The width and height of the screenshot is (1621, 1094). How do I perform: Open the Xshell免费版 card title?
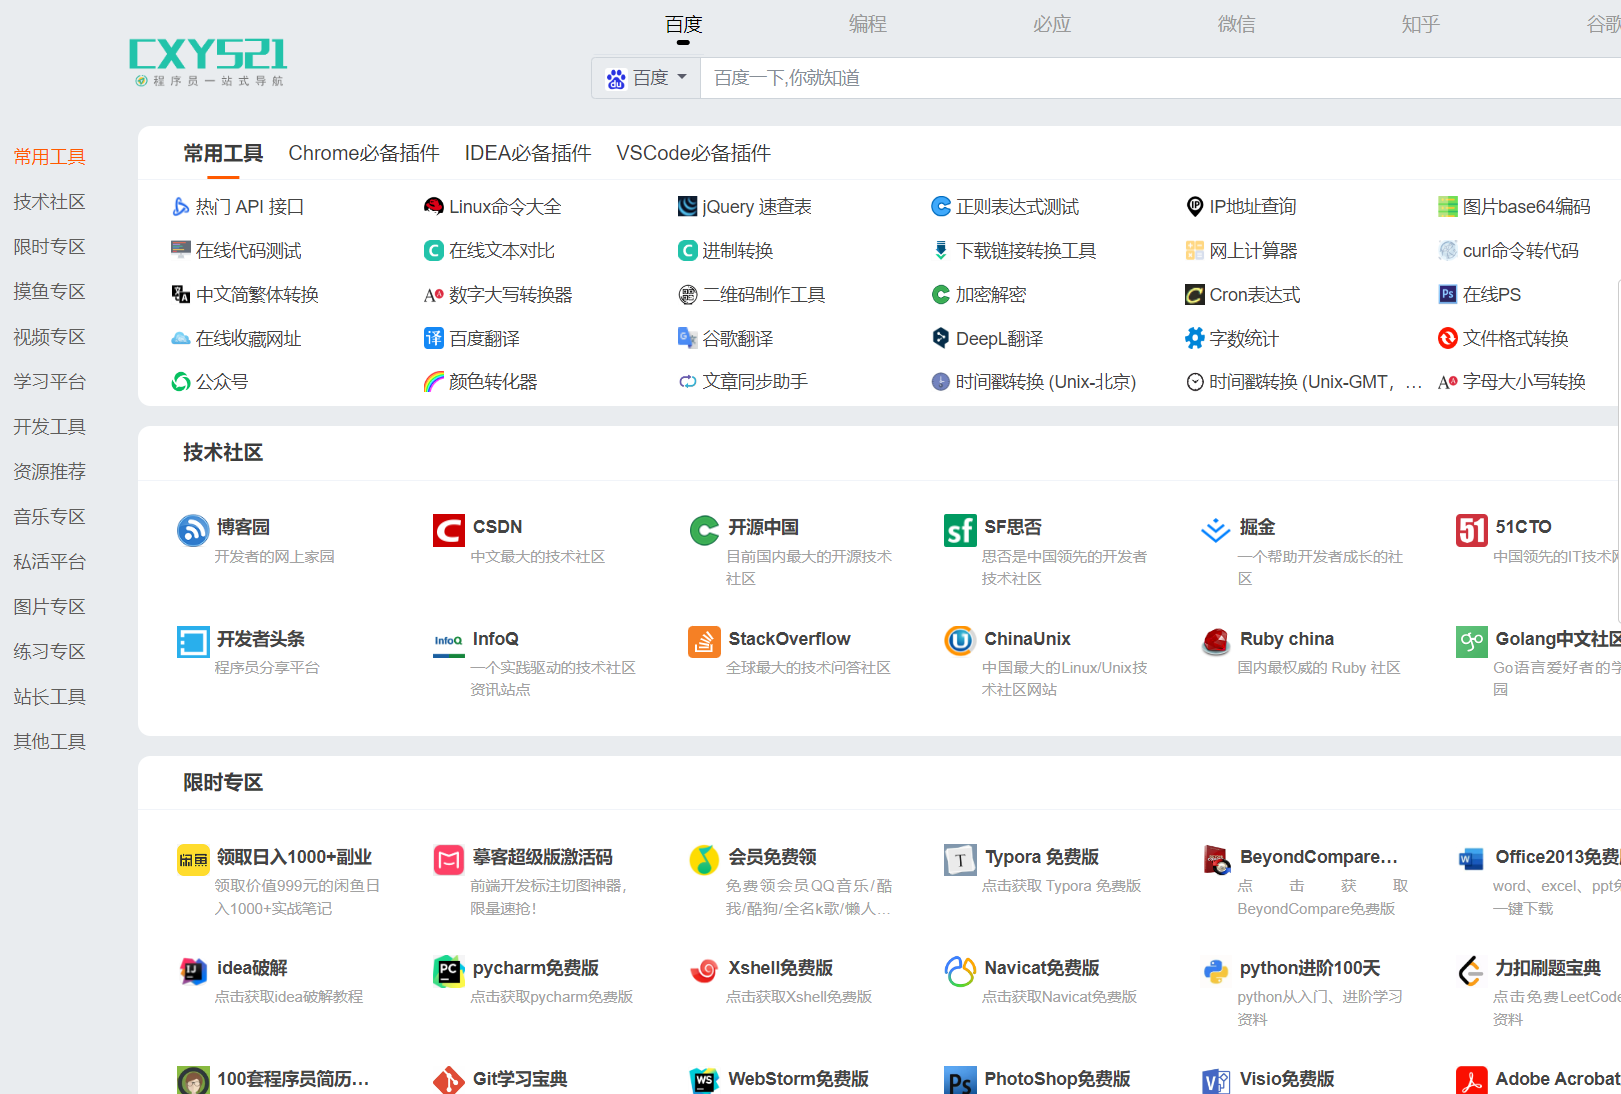pos(780,968)
